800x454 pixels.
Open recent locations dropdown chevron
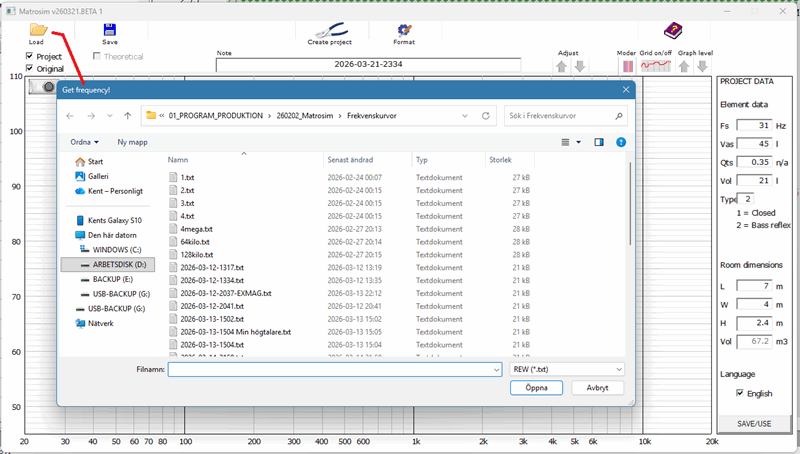point(110,116)
